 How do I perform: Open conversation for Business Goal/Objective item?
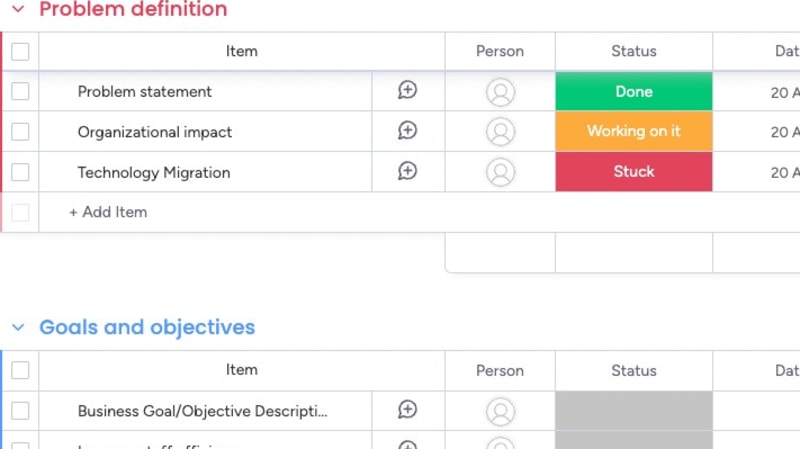coord(407,410)
